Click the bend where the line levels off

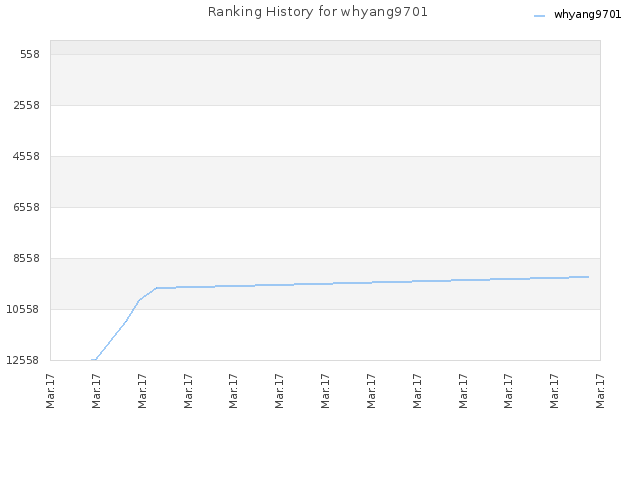(157, 288)
